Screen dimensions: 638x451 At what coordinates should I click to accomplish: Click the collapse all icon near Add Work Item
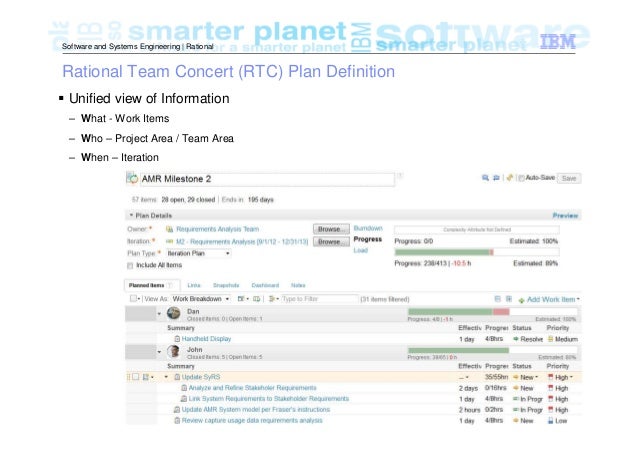click(497, 299)
